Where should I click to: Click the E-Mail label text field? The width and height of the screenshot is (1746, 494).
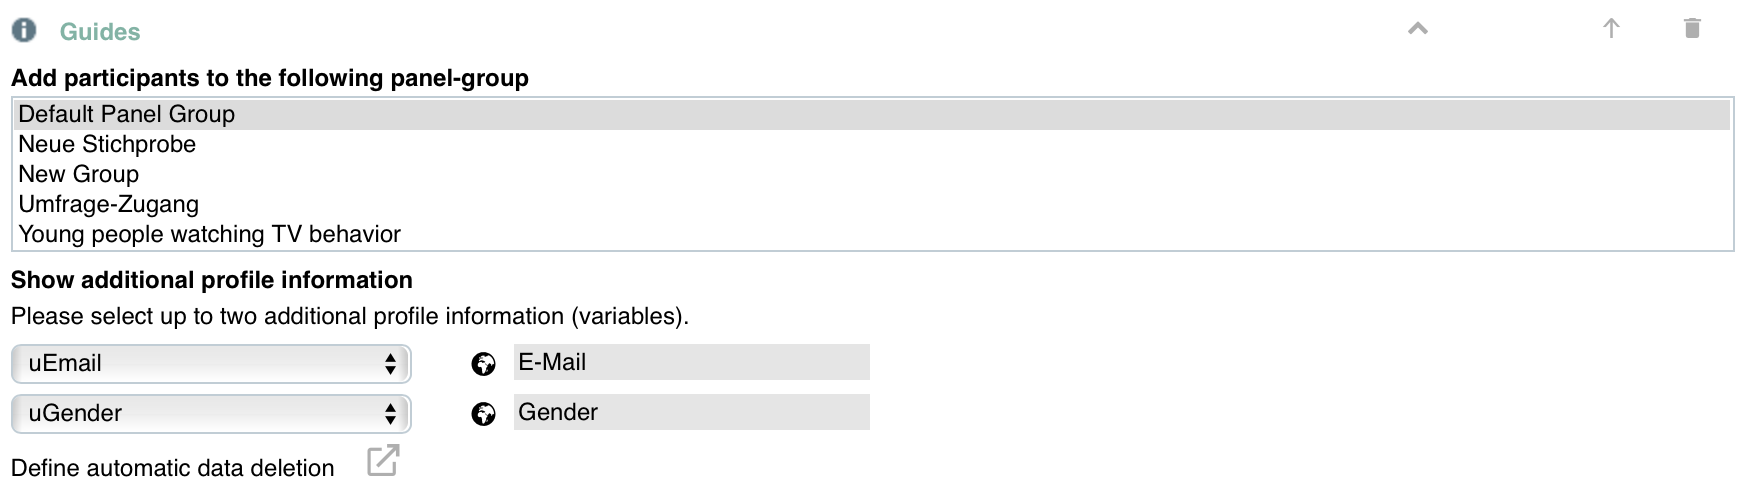click(692, 362)
